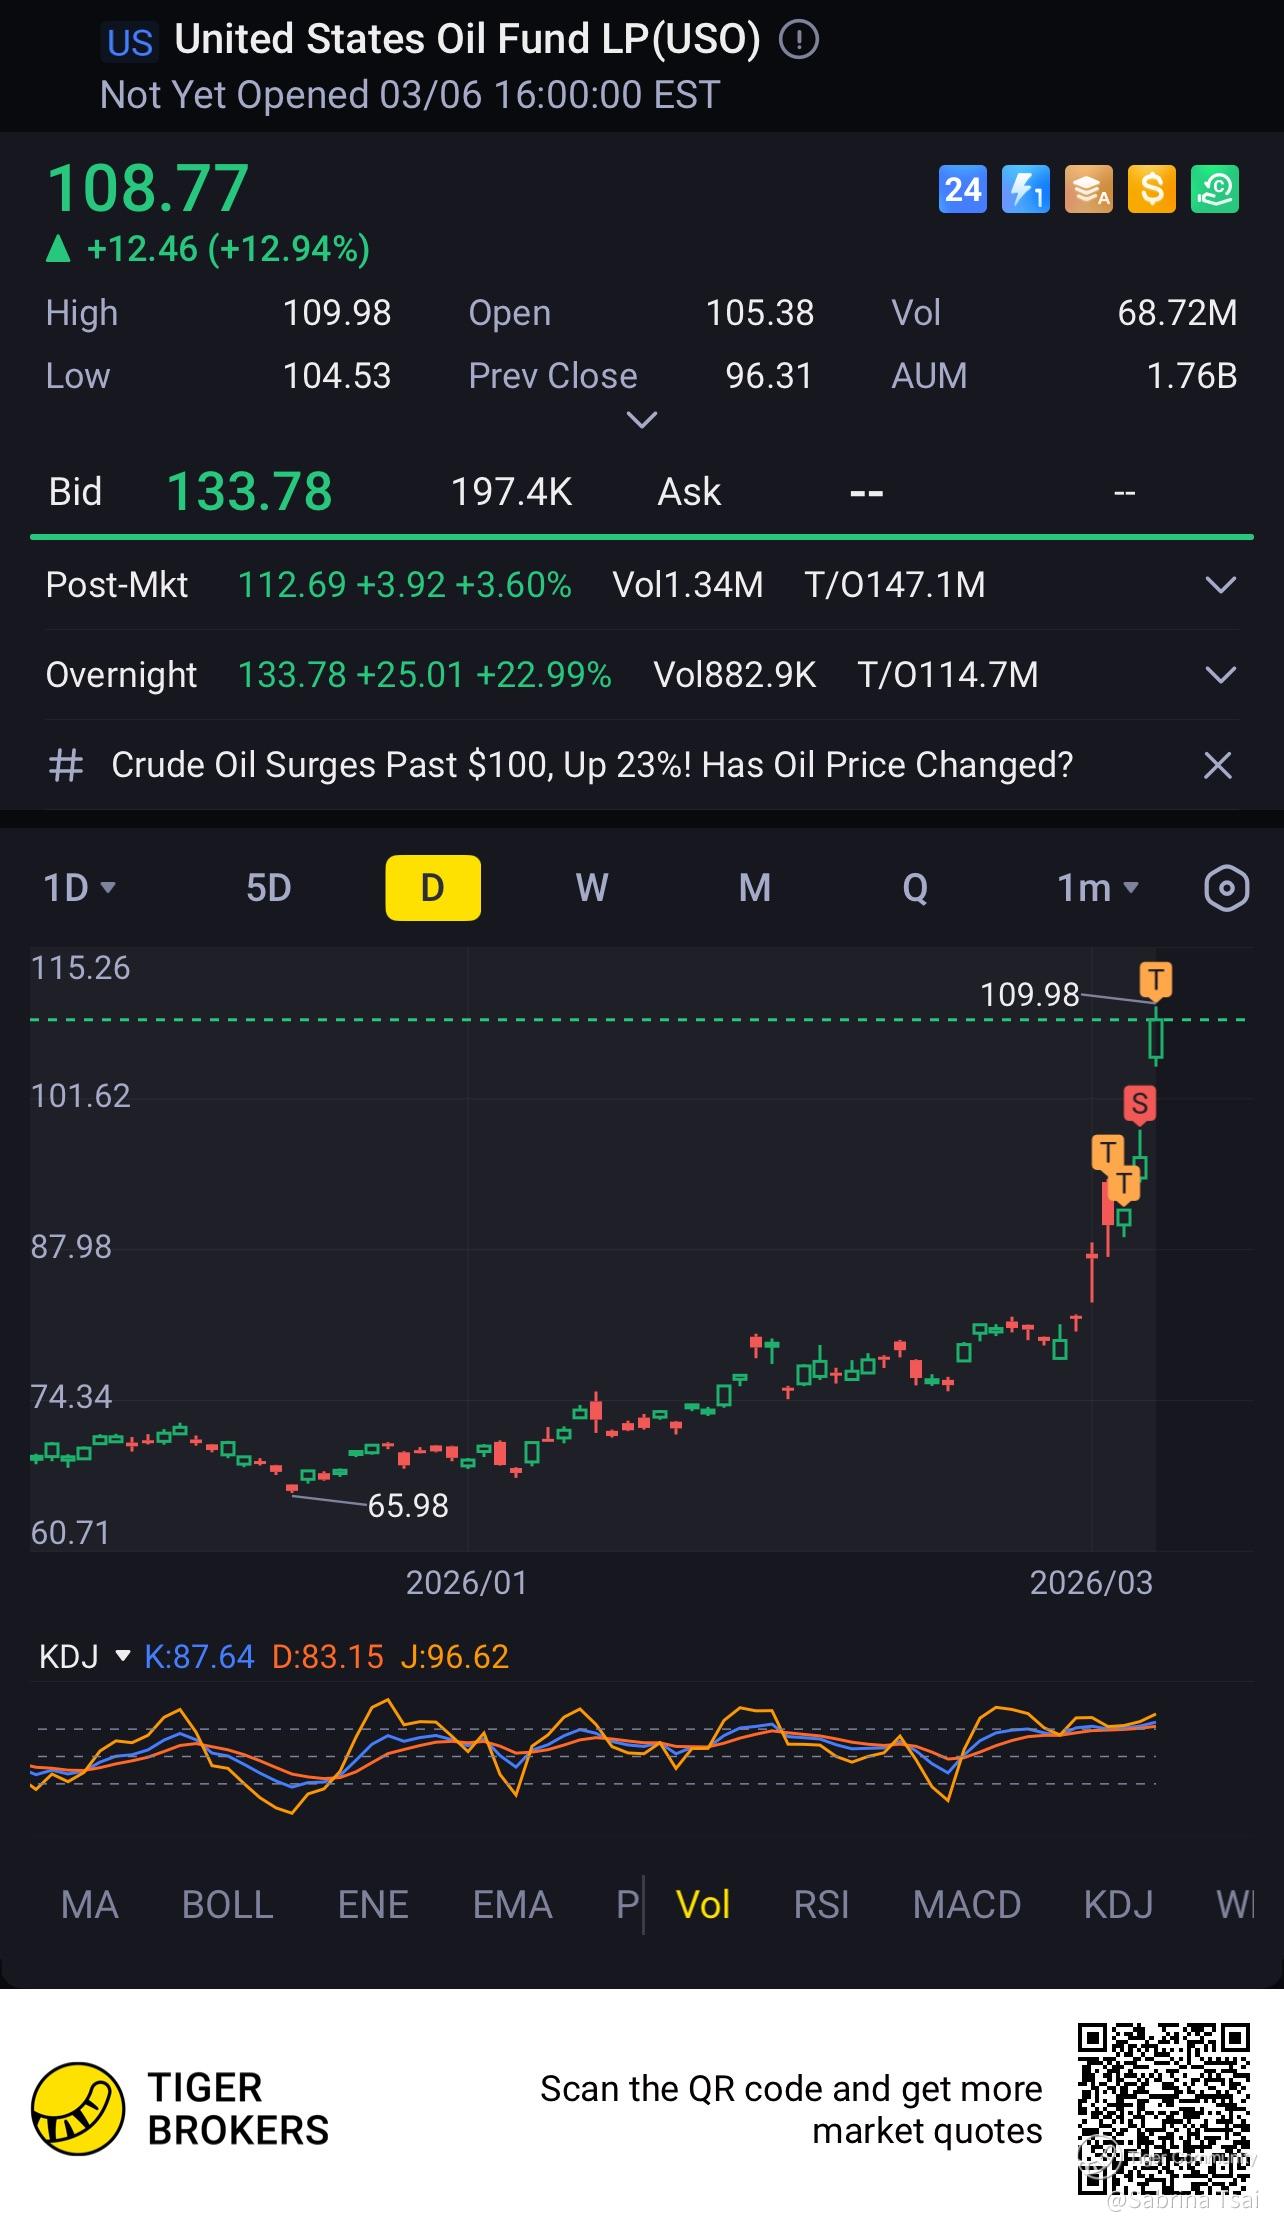Dismiss the Crude Oil Surges news banner

(x=1217, y=765)
